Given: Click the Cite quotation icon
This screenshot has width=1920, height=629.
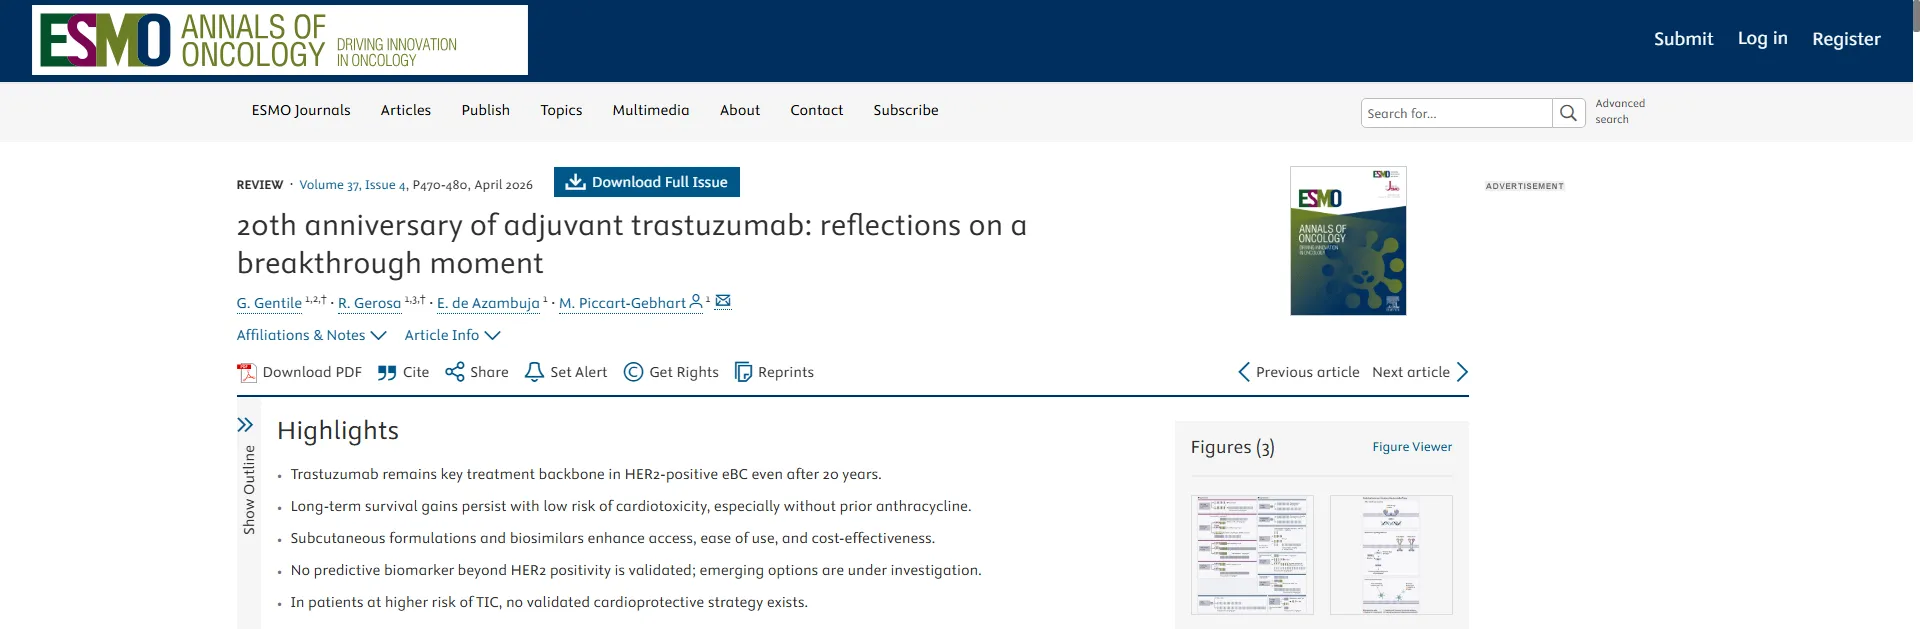Looking at the screenshot, I should click(x=387, y=372).
